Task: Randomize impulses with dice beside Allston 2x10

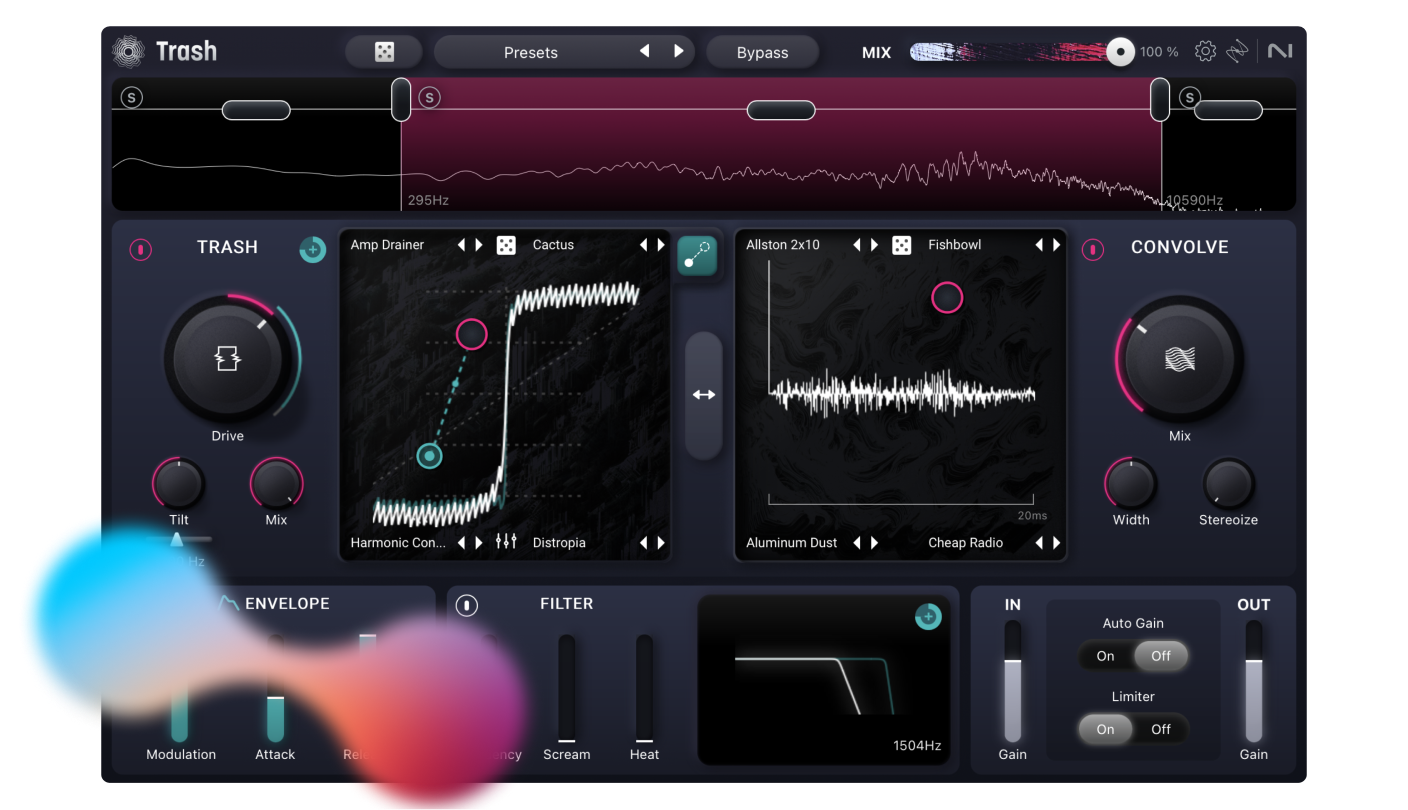Action: click(902, 245)
